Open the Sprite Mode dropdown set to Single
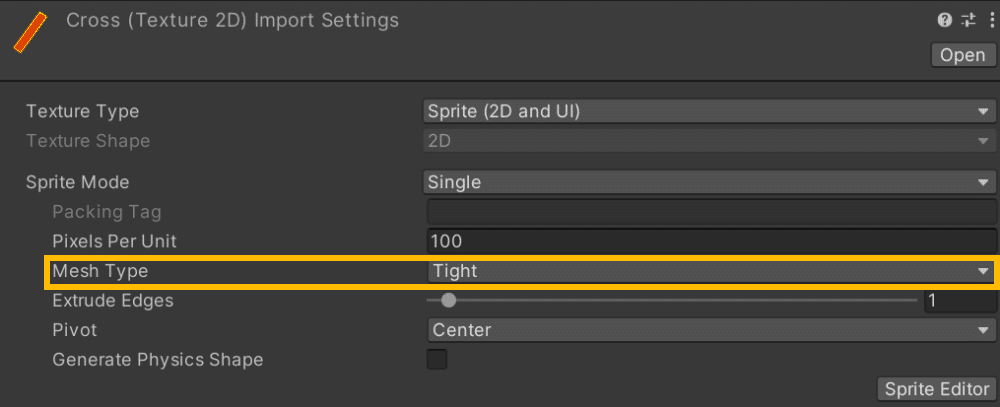 709,182
